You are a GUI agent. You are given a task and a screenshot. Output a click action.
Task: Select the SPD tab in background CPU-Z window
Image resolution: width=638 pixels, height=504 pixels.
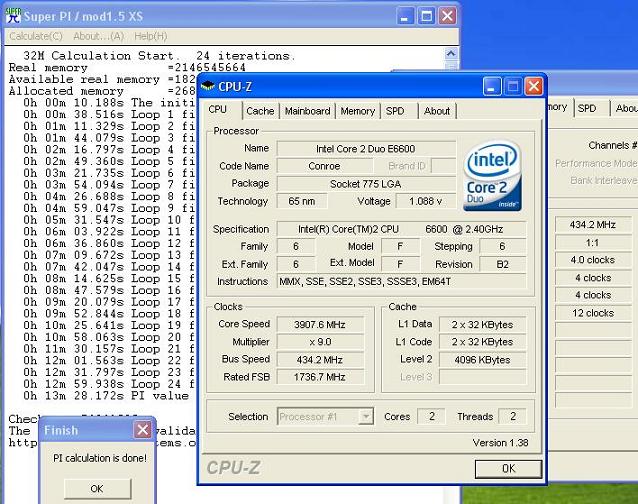[x=587, y=108]
